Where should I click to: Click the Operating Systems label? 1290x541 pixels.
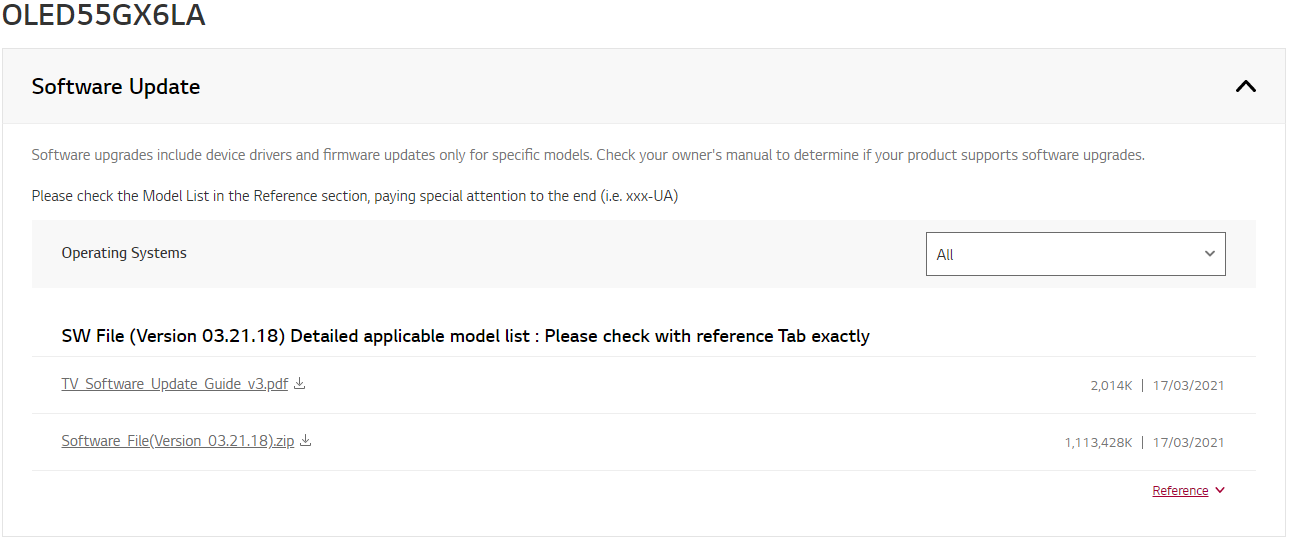pos(124,253)
